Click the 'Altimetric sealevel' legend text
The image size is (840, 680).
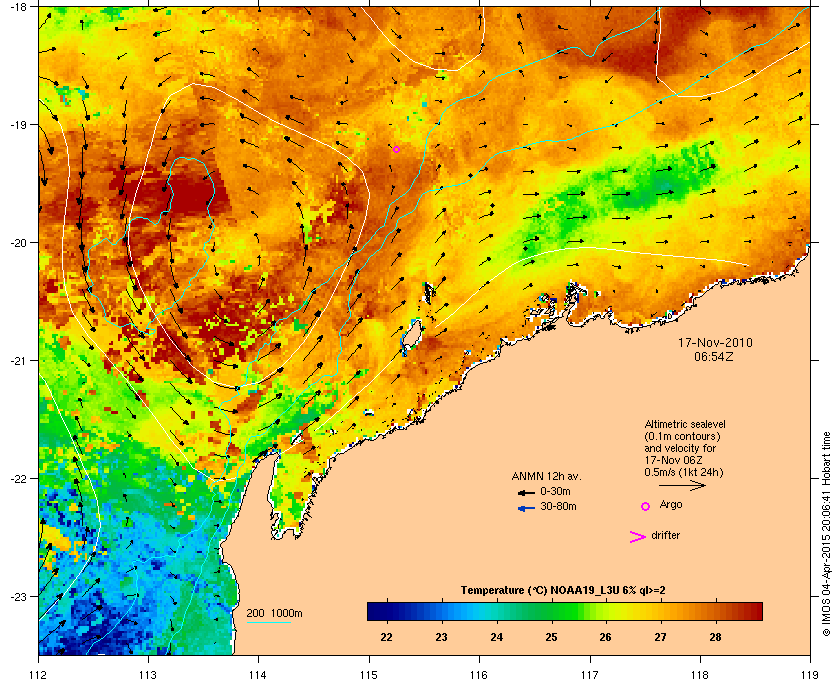pos(685,424)
